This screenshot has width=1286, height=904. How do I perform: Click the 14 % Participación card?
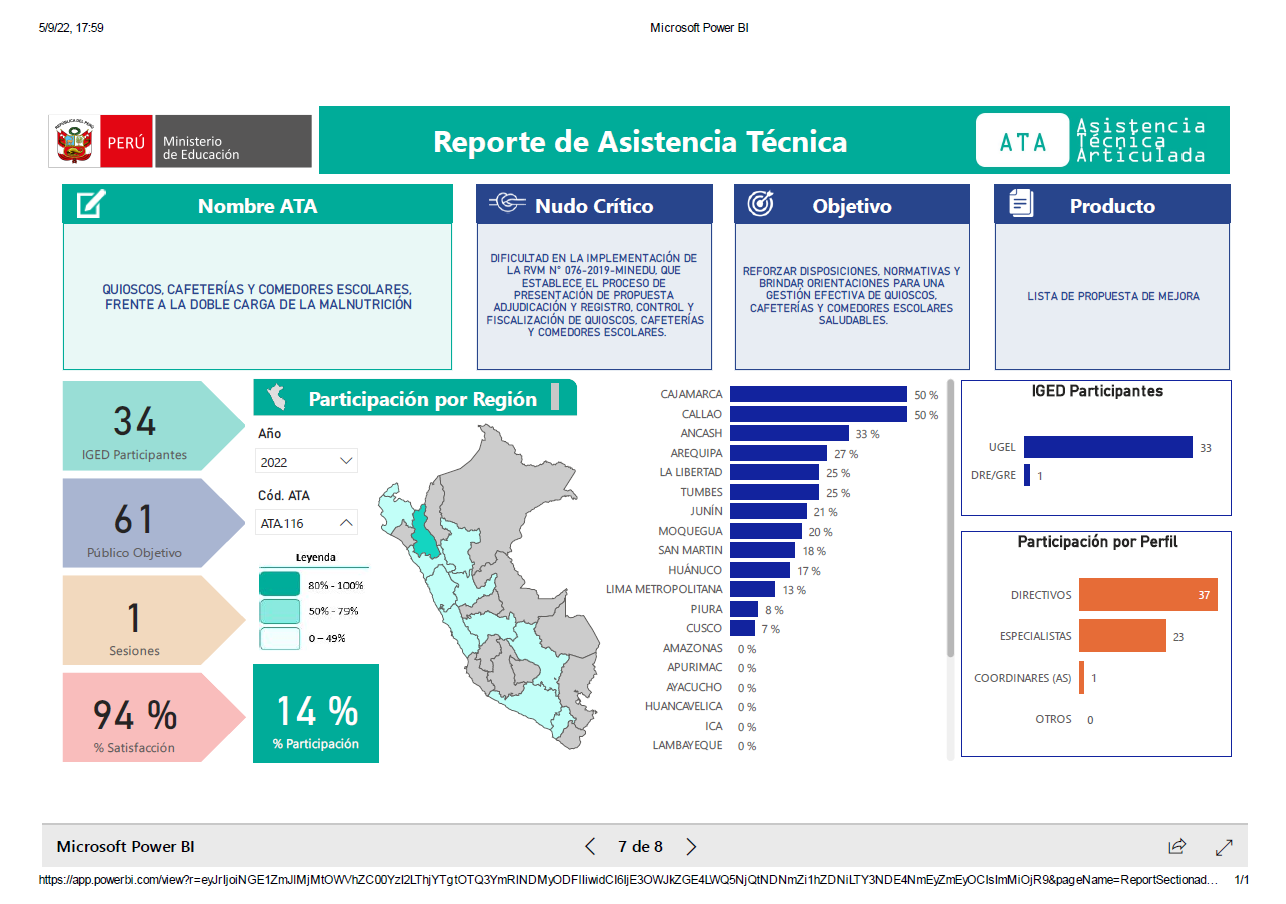tap(316, 713)
